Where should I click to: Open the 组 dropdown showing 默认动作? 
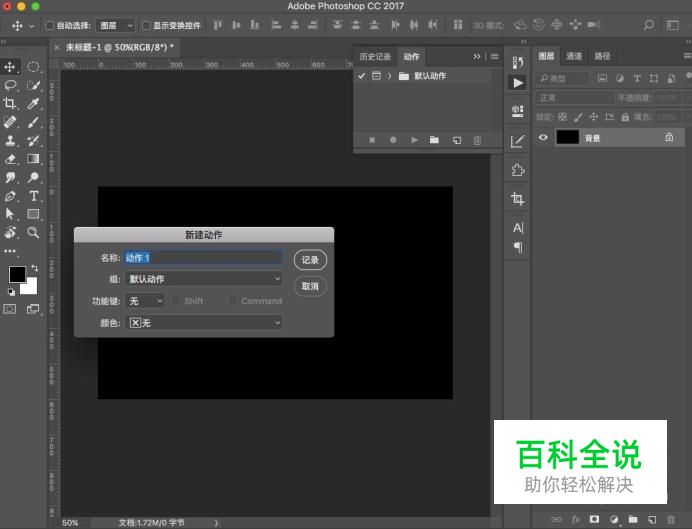[x=204, y=279]
